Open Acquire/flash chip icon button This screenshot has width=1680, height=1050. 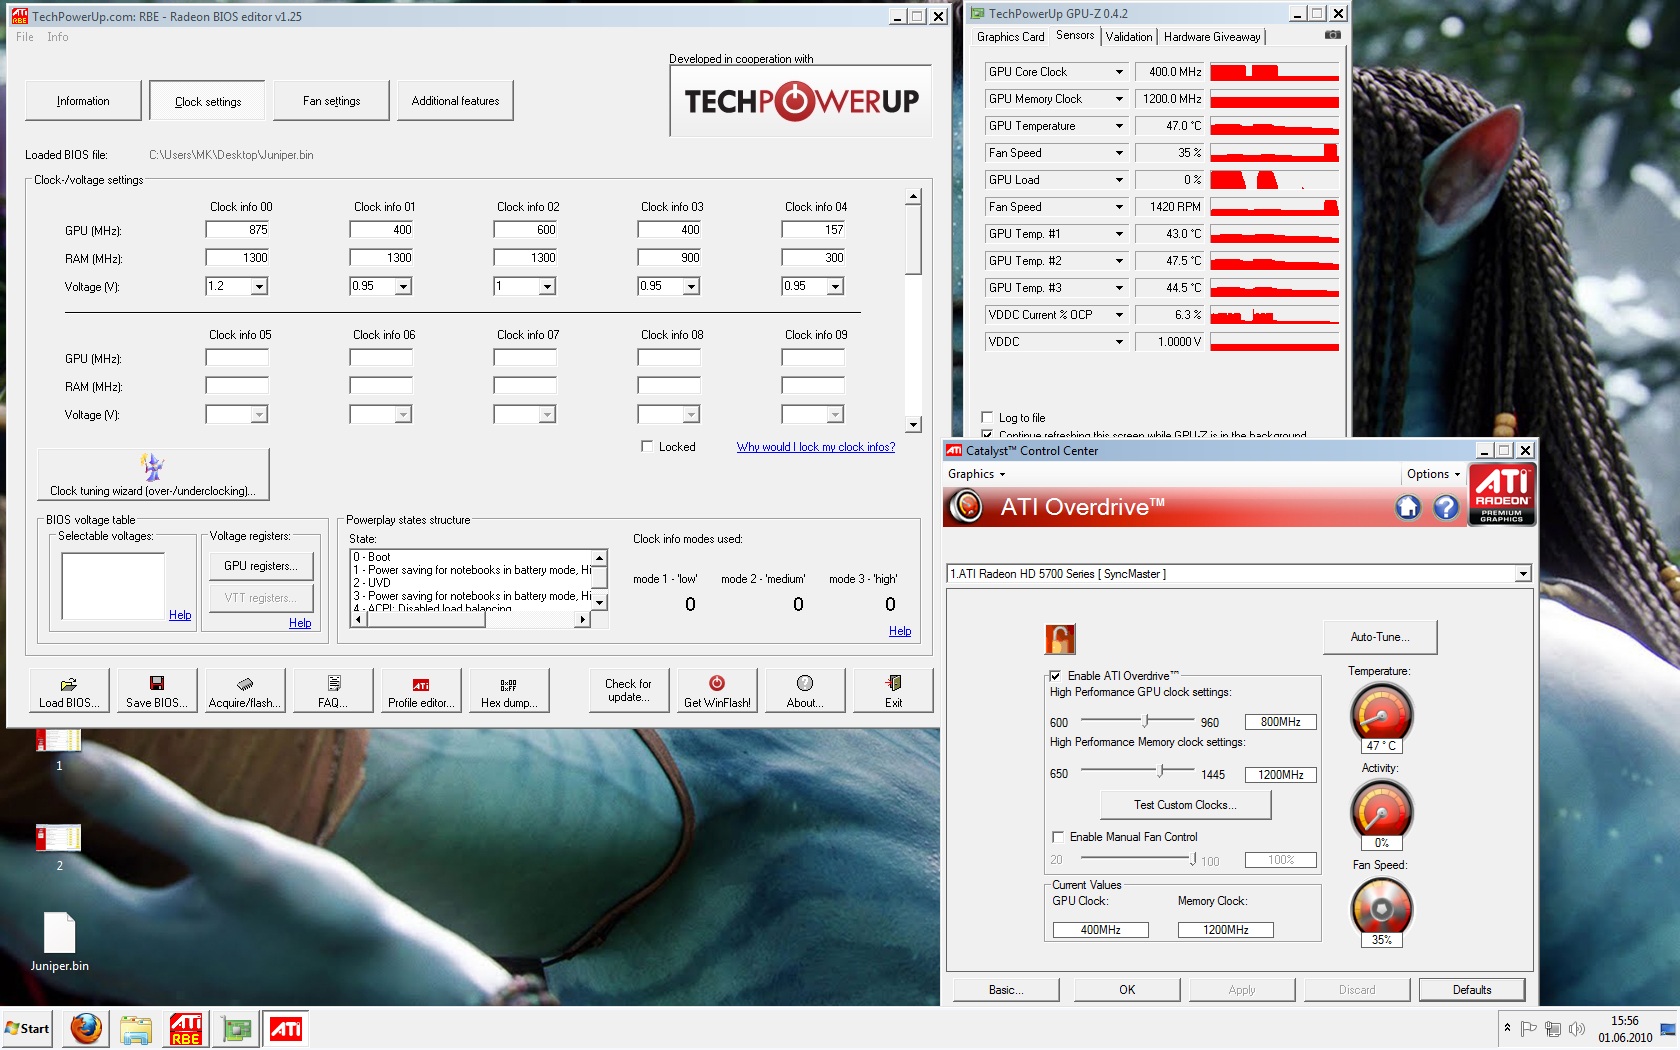(x=245, y=690)
